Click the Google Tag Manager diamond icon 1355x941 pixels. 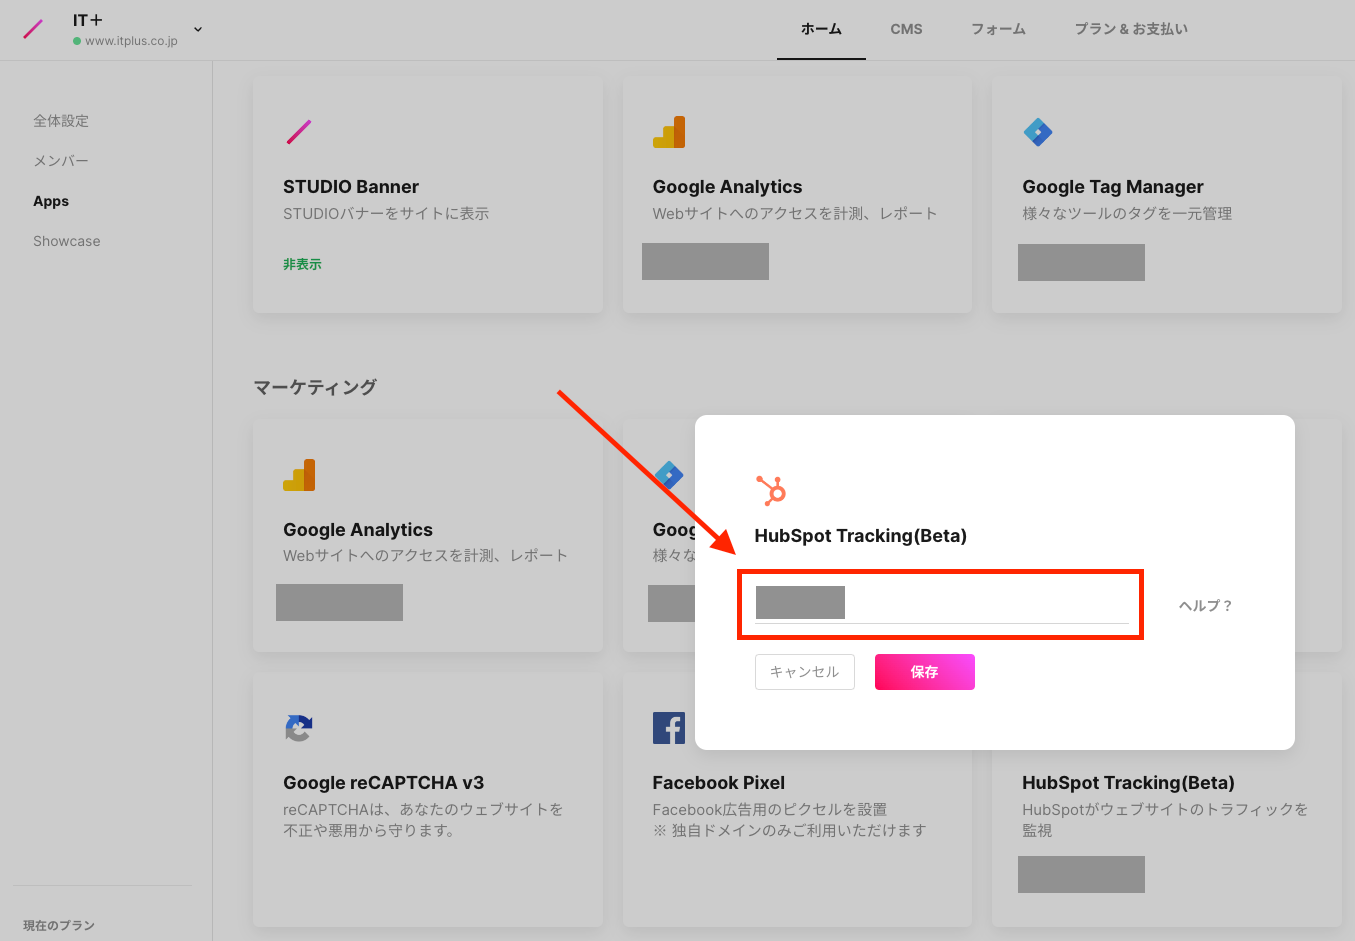tap(1038, 131)
